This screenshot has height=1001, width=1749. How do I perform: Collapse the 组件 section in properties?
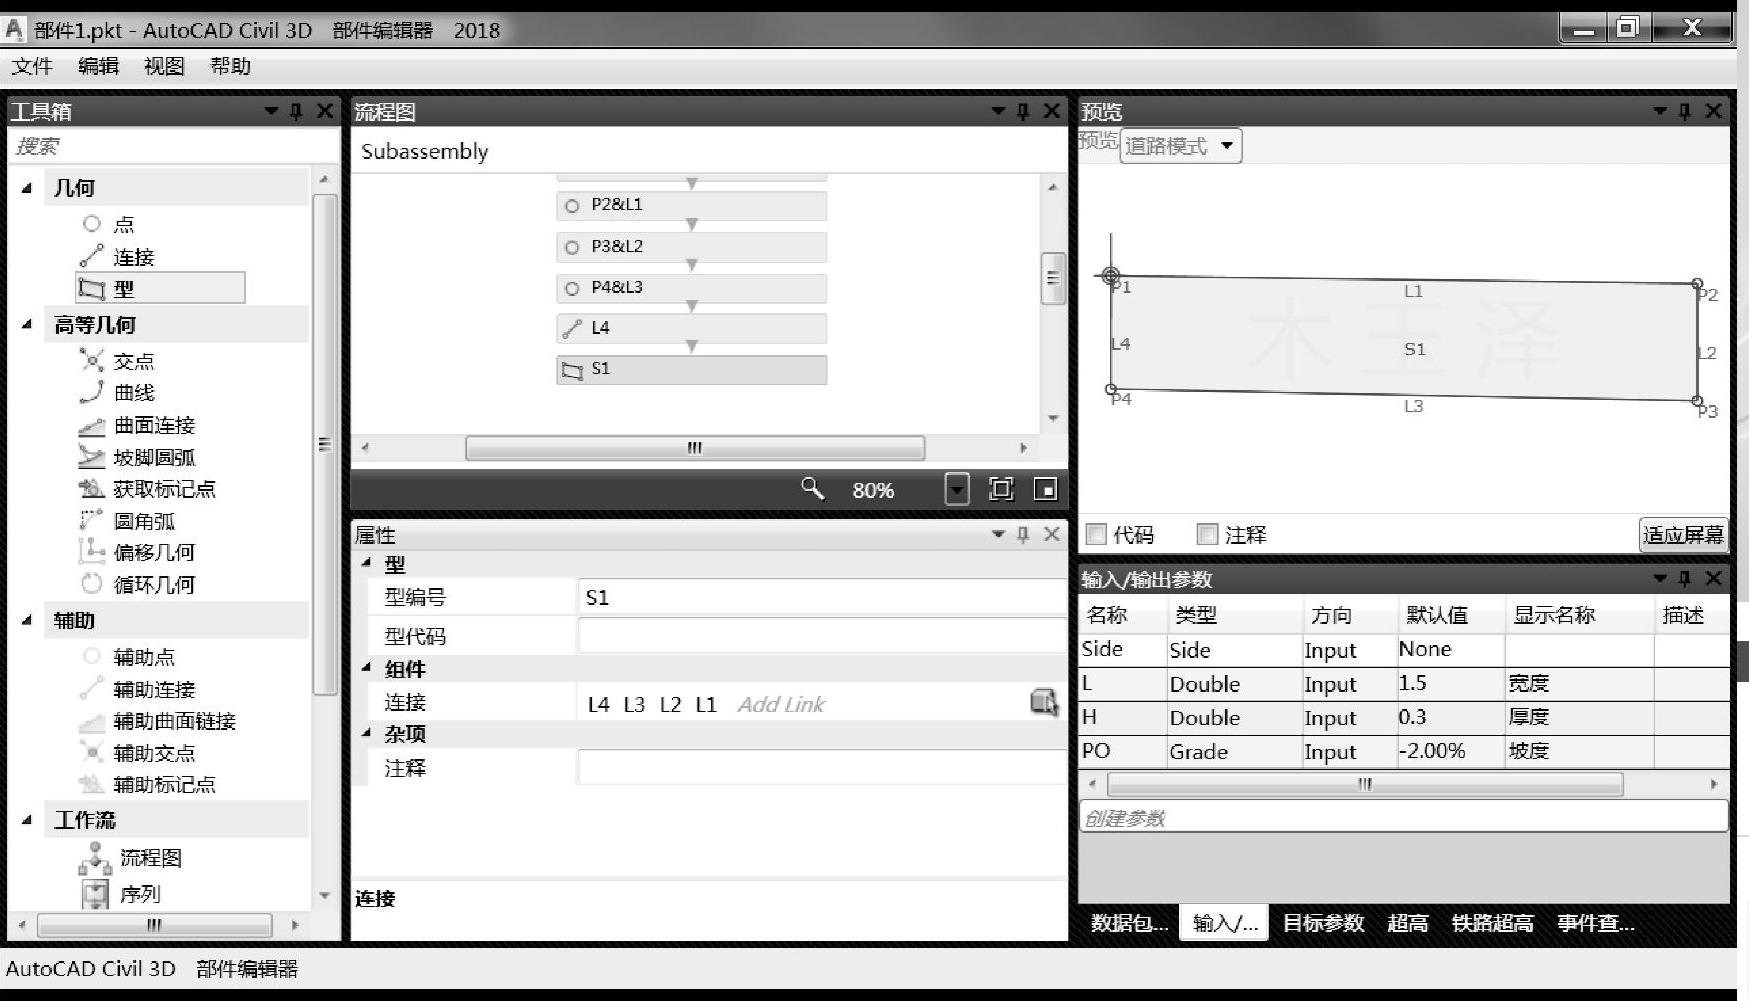coord(367,668)
